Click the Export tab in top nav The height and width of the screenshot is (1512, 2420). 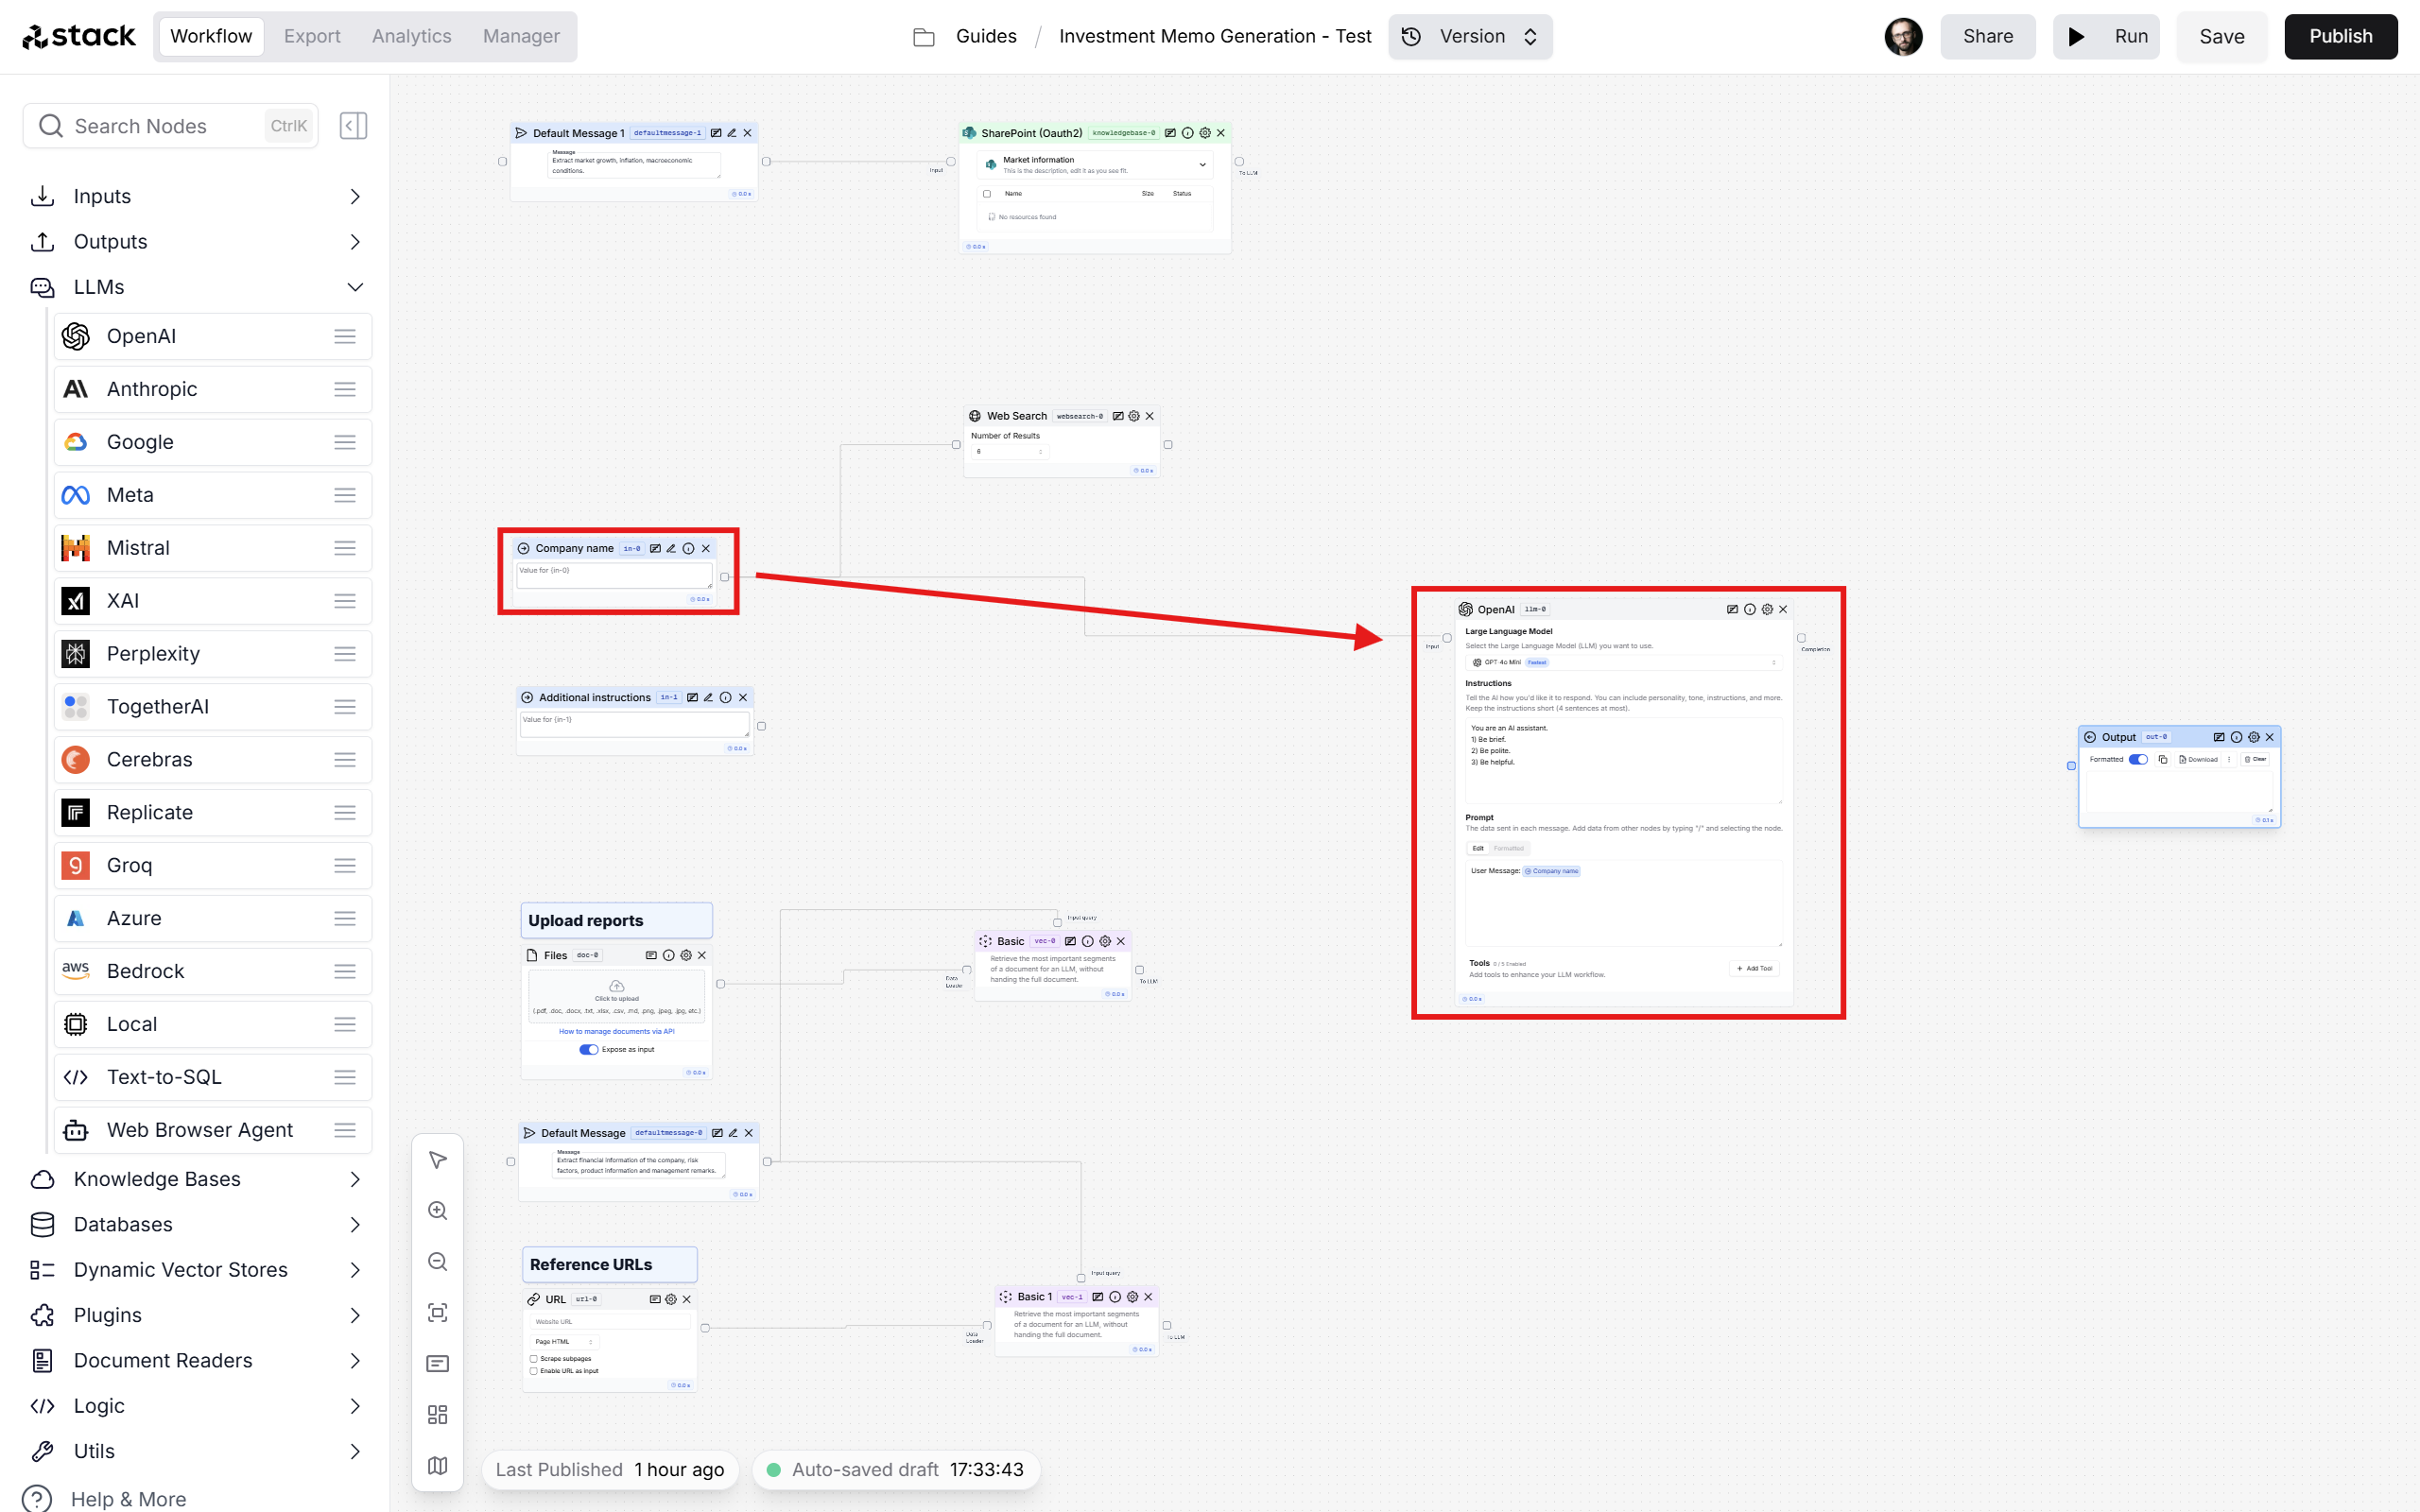click(x=310, y=35)
